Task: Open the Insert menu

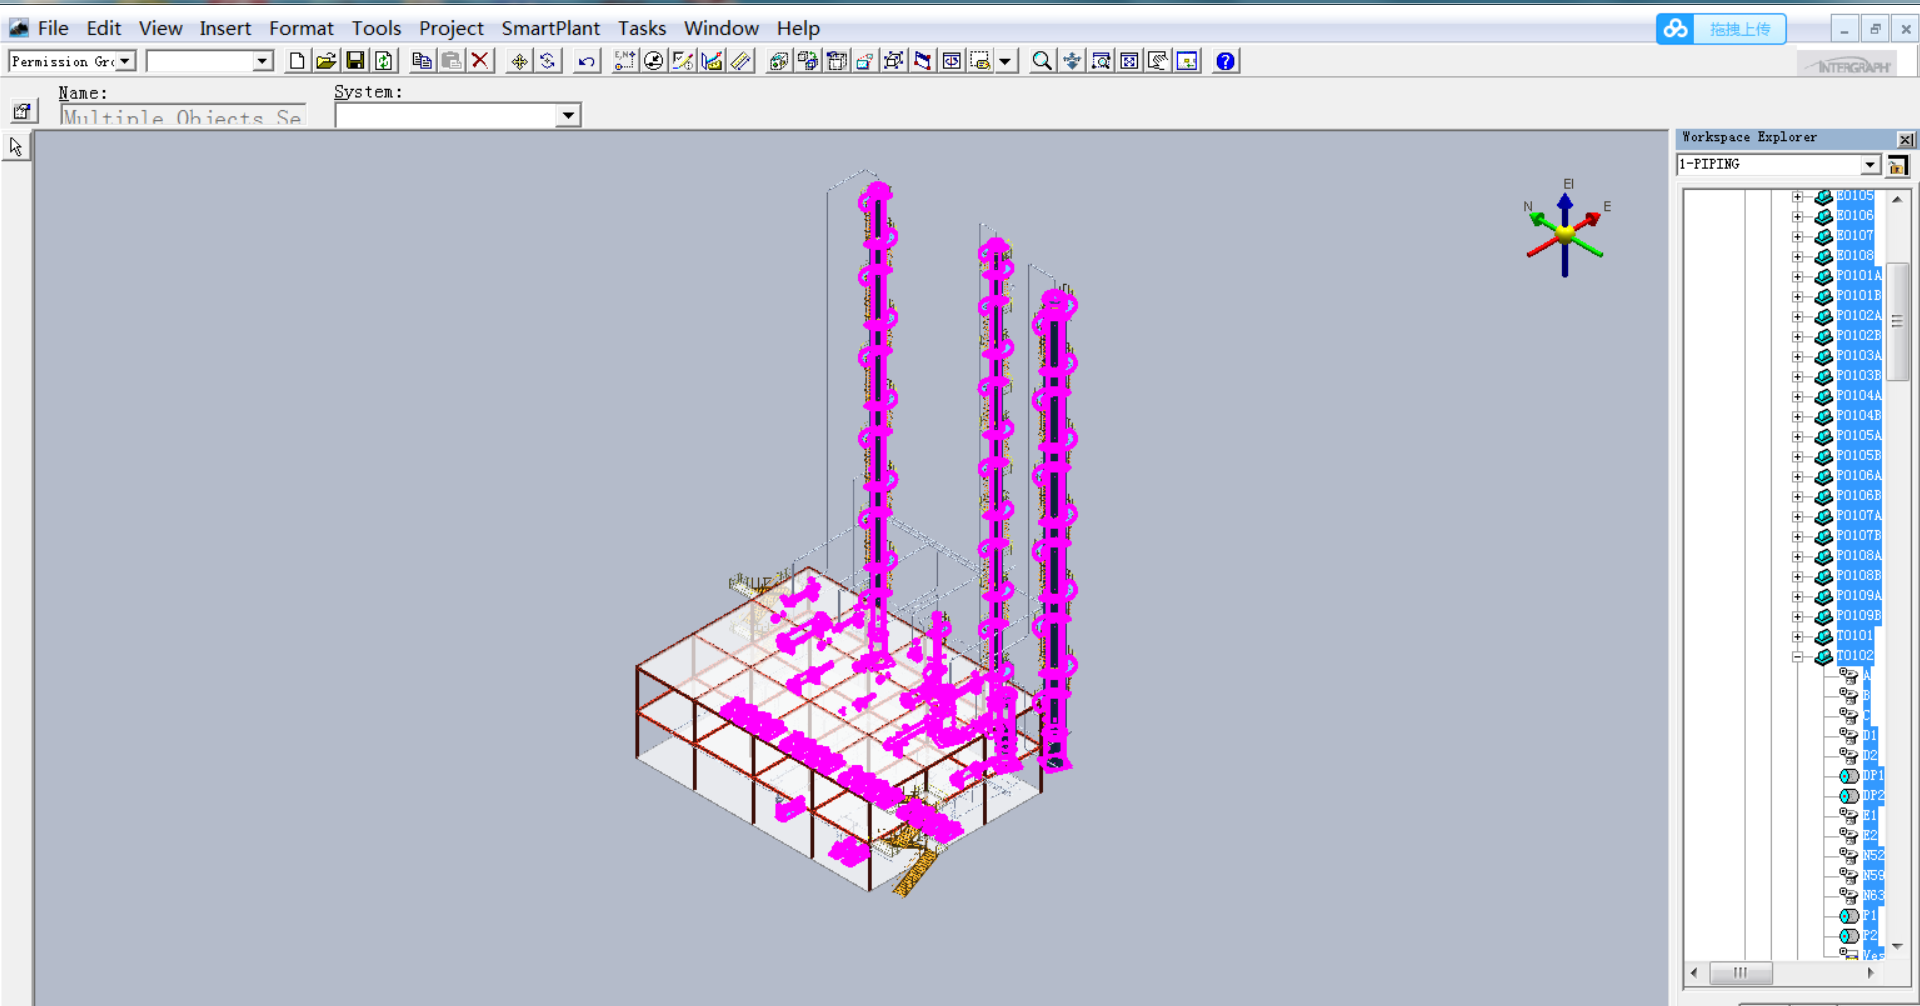Action: (225, 28)
